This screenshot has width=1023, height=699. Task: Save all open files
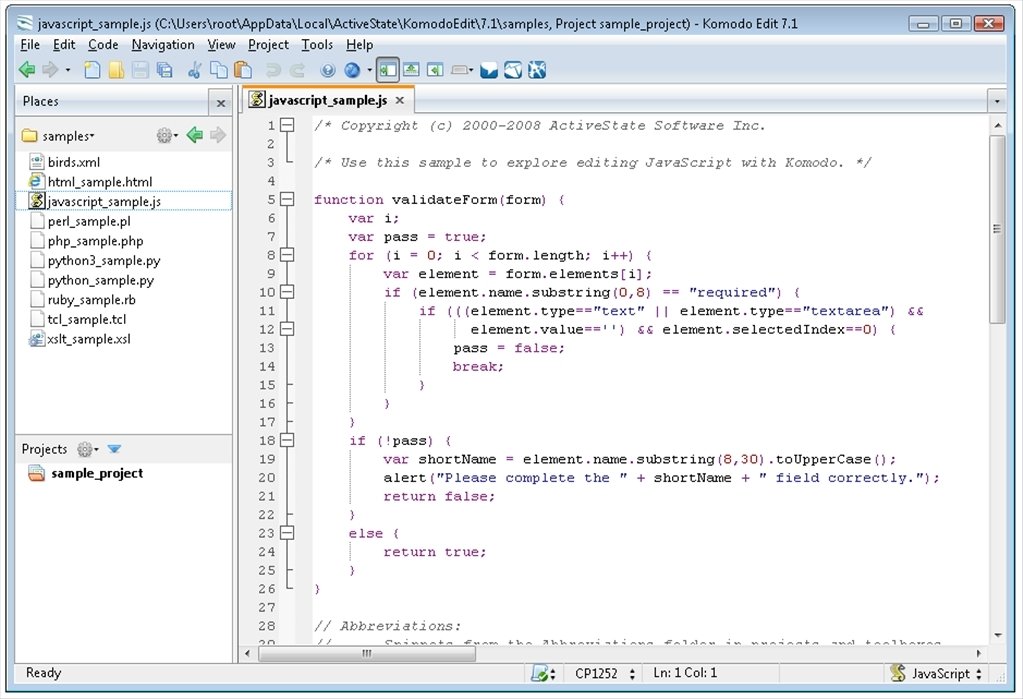(164, 70)
